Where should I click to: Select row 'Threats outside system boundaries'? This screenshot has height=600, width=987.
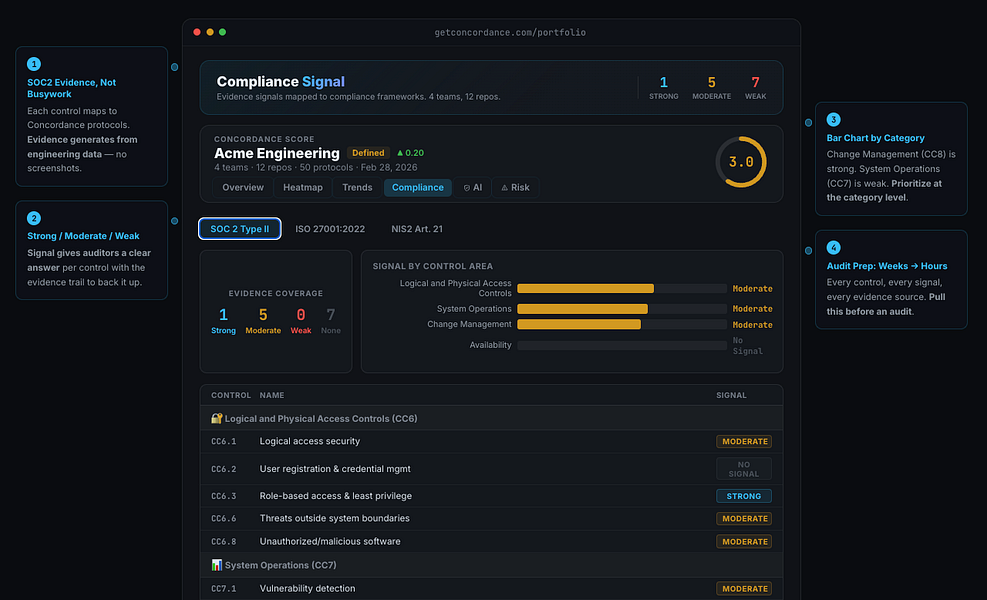point(492,519)
